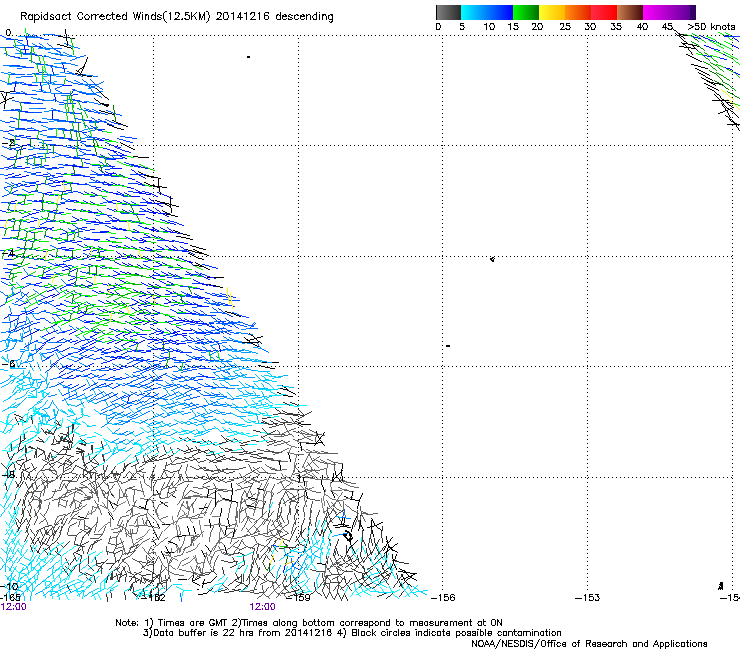Click the legend tick label 40
Screen dimensions: 740x650
pyautogui.click(x=642, y=27)
